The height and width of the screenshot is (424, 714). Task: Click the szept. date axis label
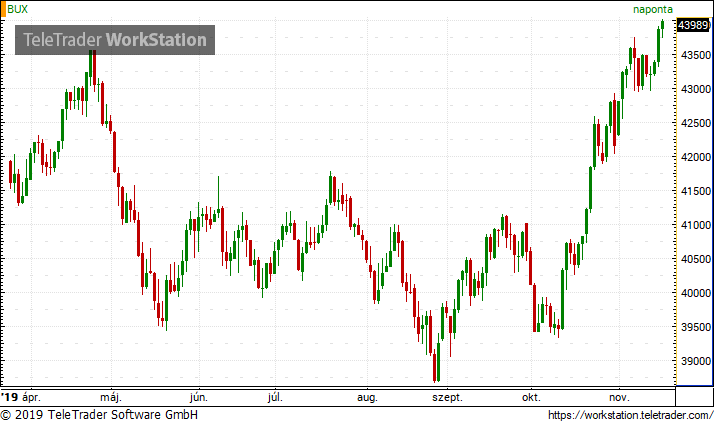[447, 398]
